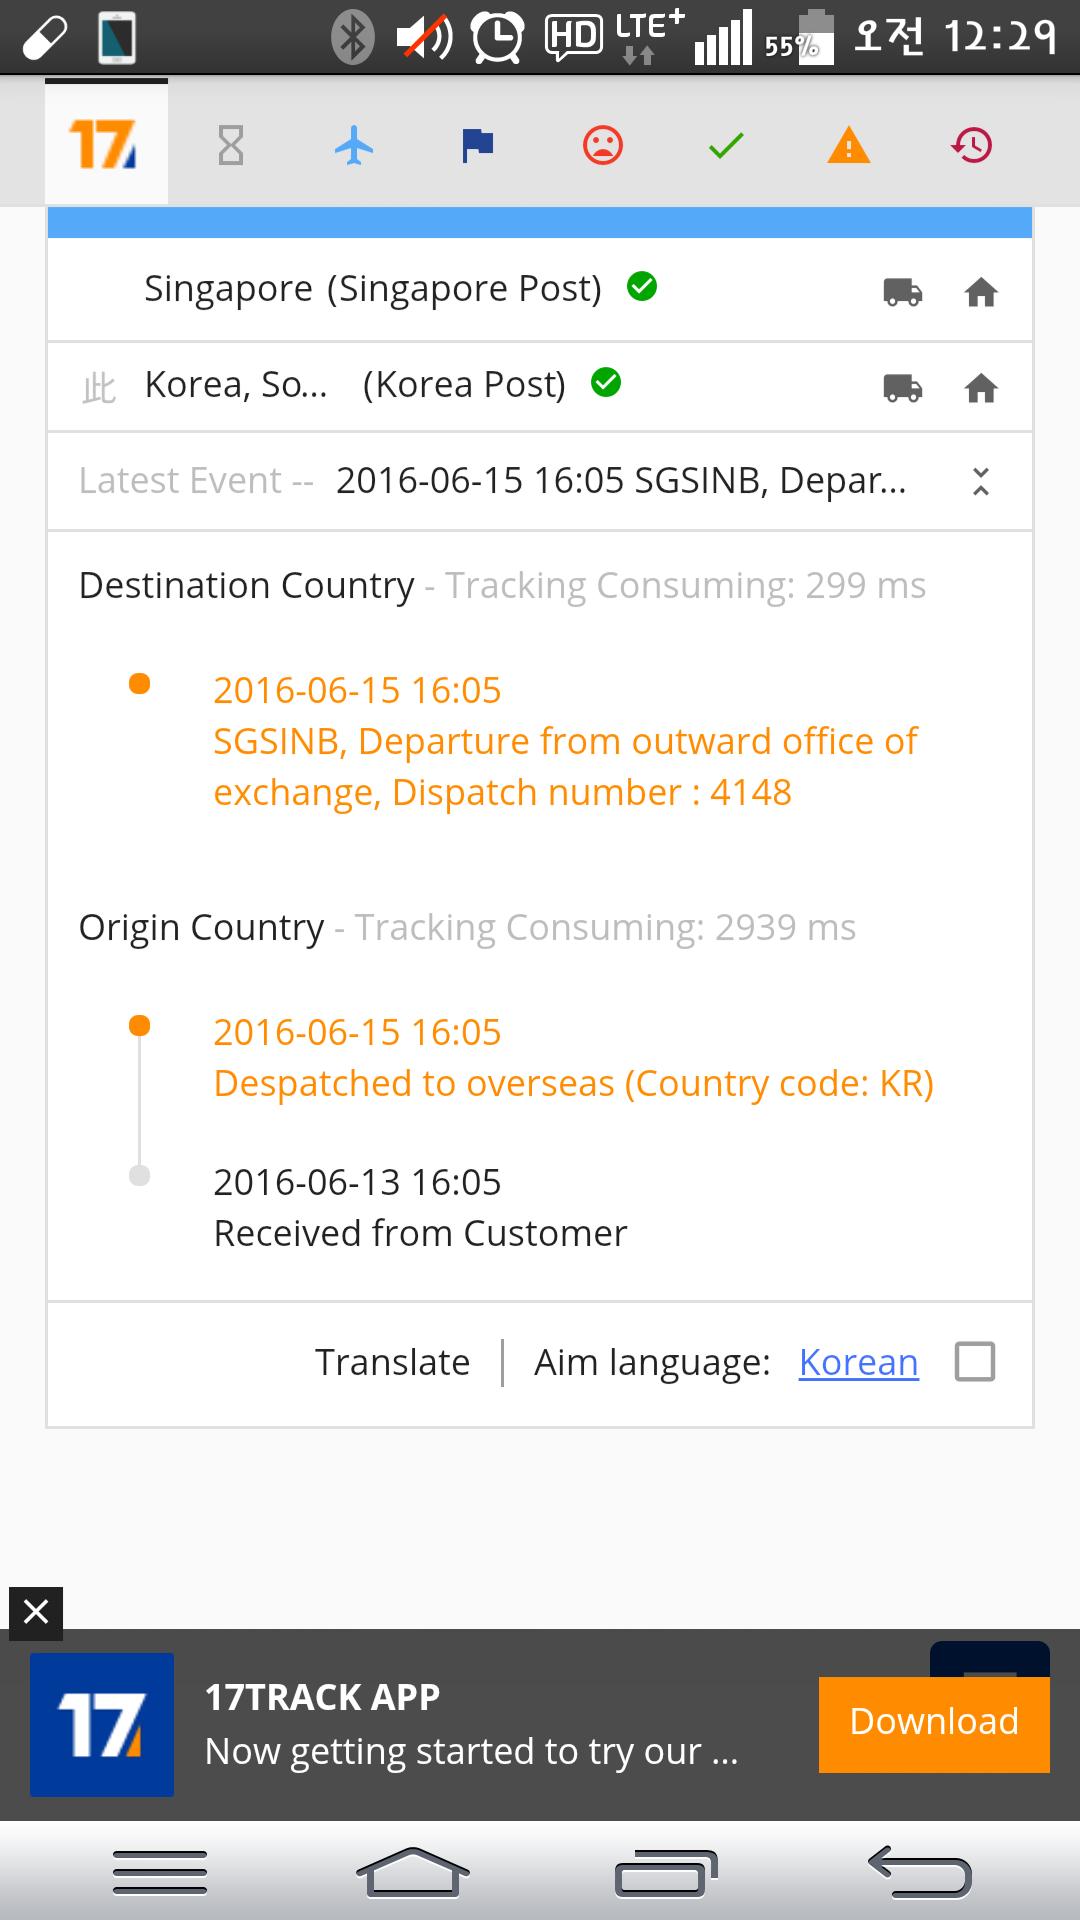Open the Korean aim language link
Viewport: 1080px width, 1920px height.
(x=858, y=1362)
